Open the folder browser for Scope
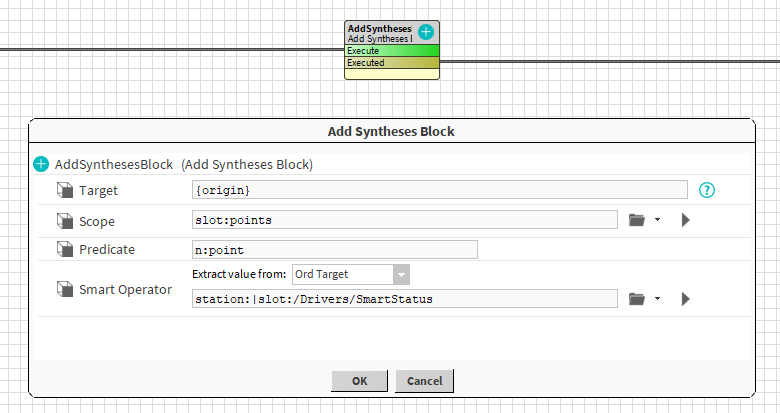This screenshot has height=413, width=780. tap(636, 220)
